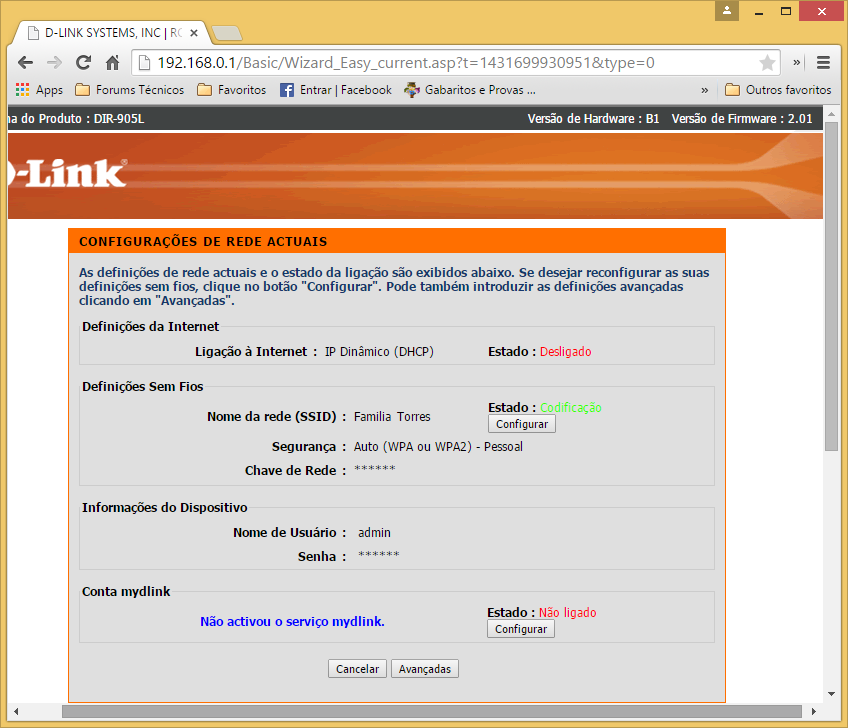Open a new tab with the blank tab button

click(227, 33)
